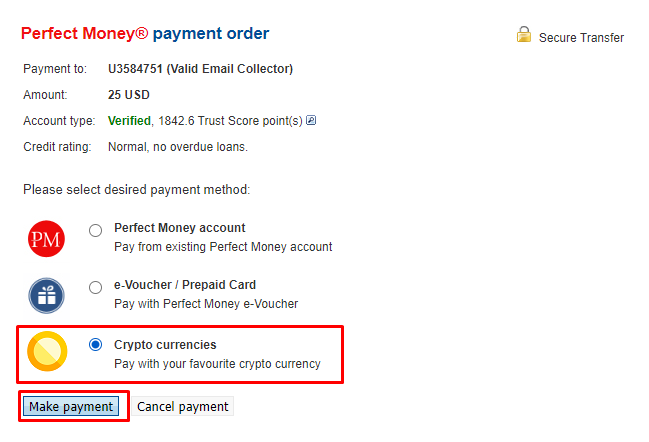Viewport: 649px width, 442px height.
Task: Click the red PM Perfect Money logo
Action: pyautogui.click(x=46, y=239)
